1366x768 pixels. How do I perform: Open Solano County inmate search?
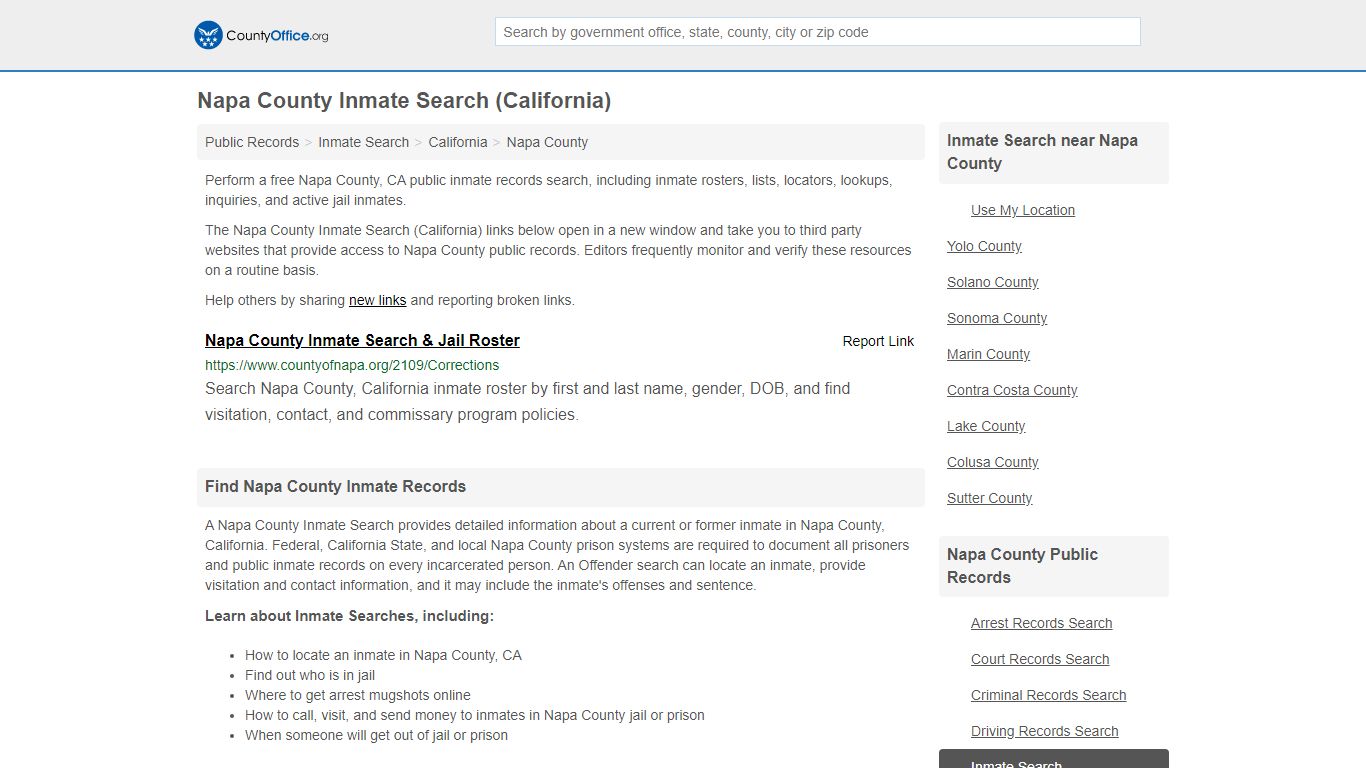tap(993, 282)
